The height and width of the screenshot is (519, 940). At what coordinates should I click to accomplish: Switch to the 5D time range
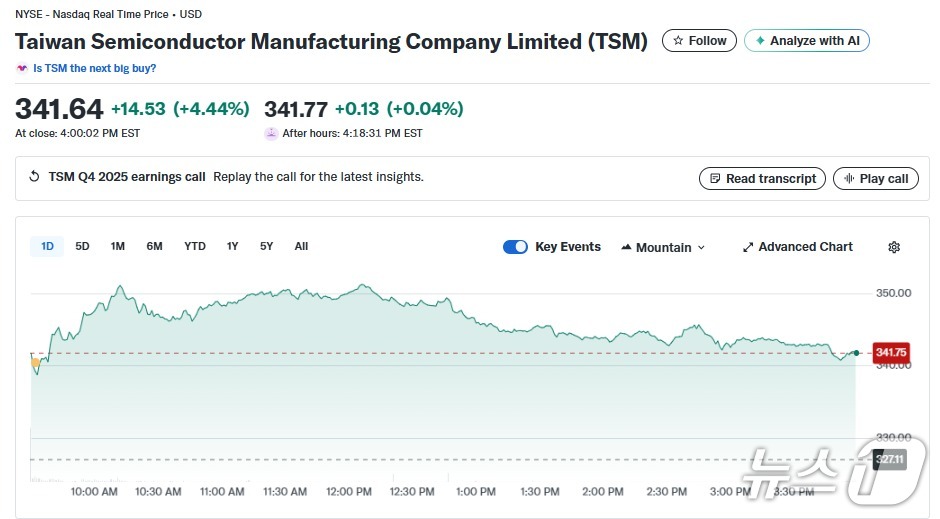(x=82, y=246)
